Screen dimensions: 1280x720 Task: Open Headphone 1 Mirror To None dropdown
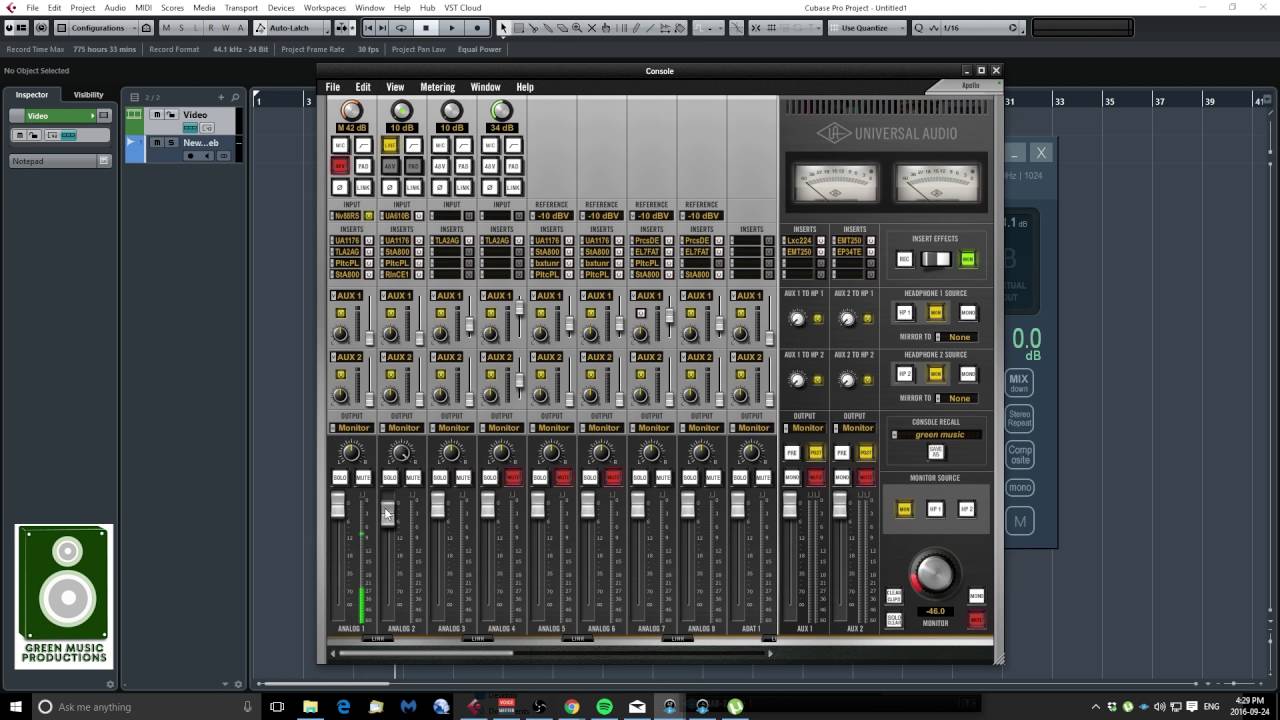point(956,337)
